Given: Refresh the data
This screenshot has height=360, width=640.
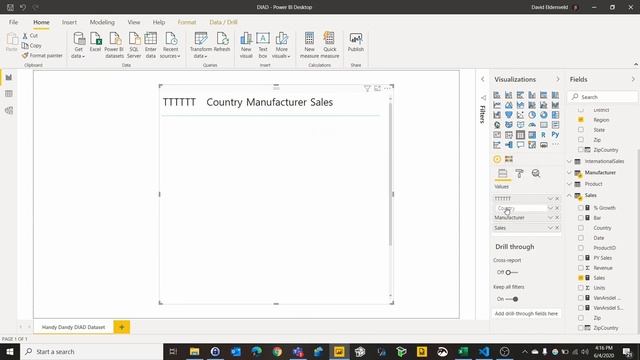Looking at the screenshot, I should pyautogui.click(x=222, y=42).
